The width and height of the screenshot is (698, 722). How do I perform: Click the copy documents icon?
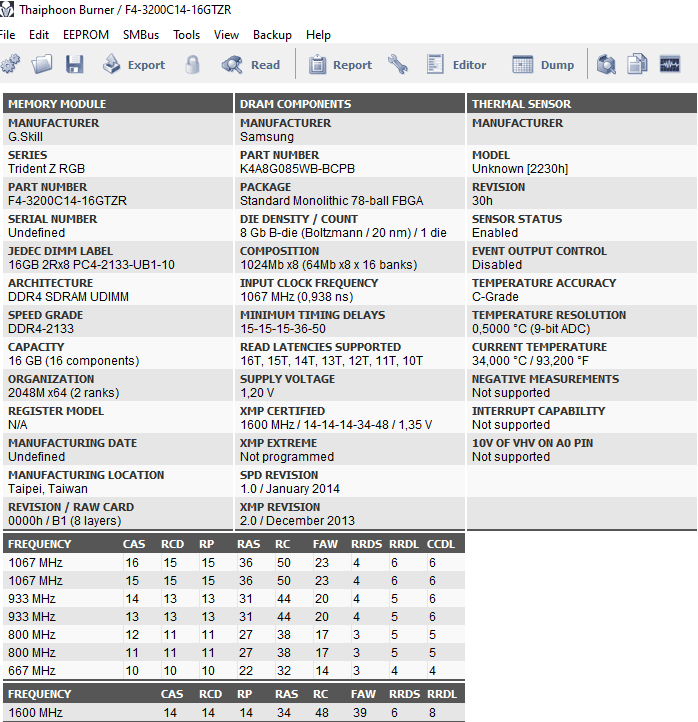[x=638, y=64]
